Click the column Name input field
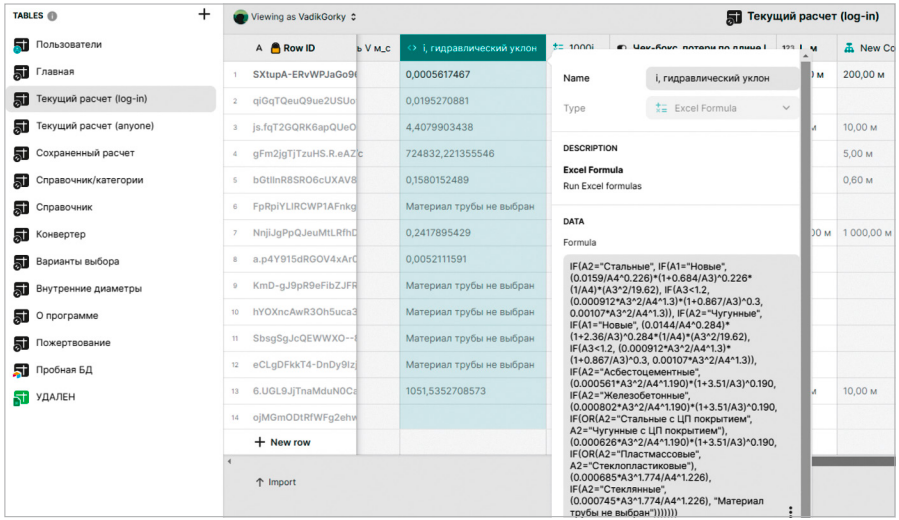Viewport: 899px width, 520px height. pyautogui.click(x=722, y=79)
